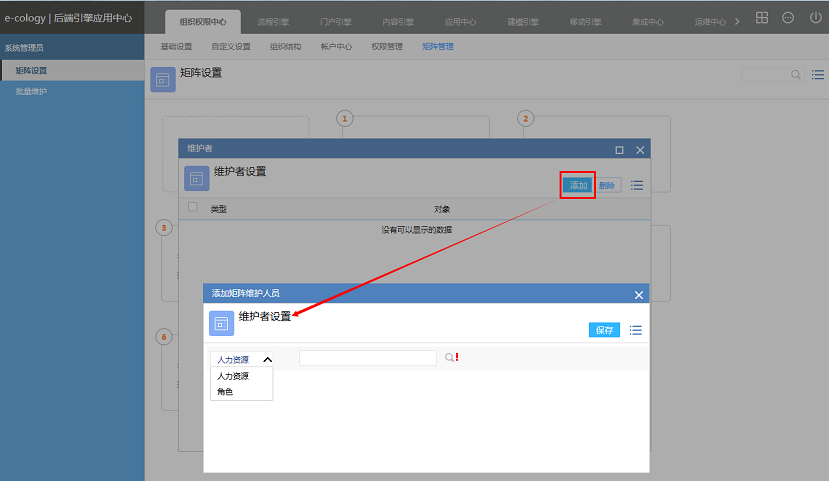This screenshot has height=481, width=829.
Task: Open the more options ellipsis circle icon
Action: pyautogui.click(x=788, y=17)
